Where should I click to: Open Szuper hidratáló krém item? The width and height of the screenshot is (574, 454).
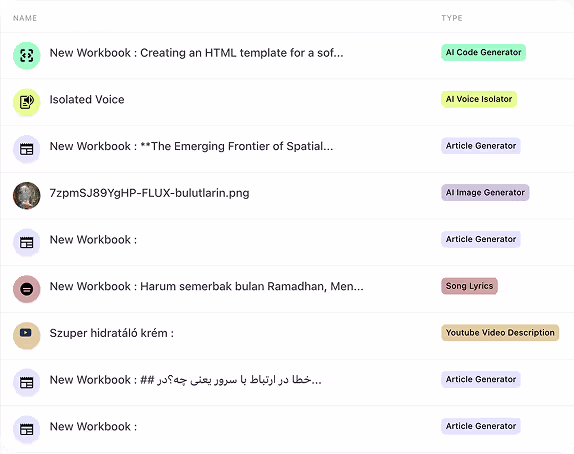[x=112, y=333]
